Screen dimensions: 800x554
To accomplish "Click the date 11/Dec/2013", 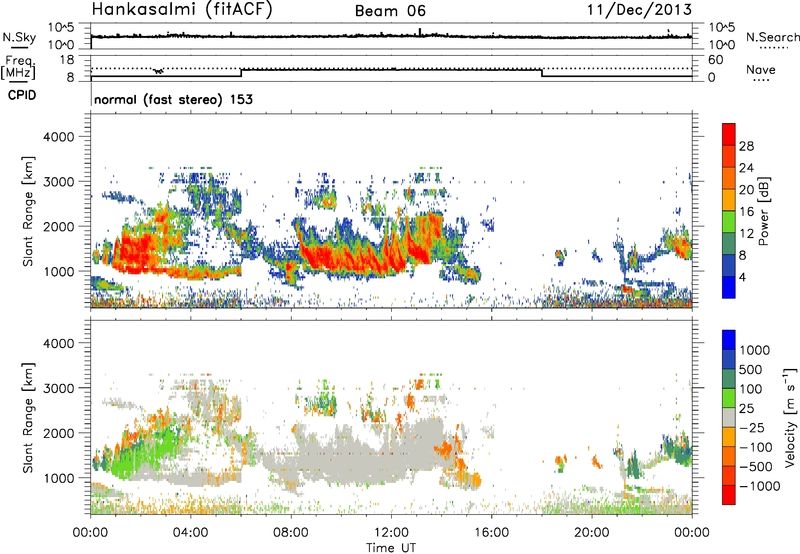I will tap(639, 9).
